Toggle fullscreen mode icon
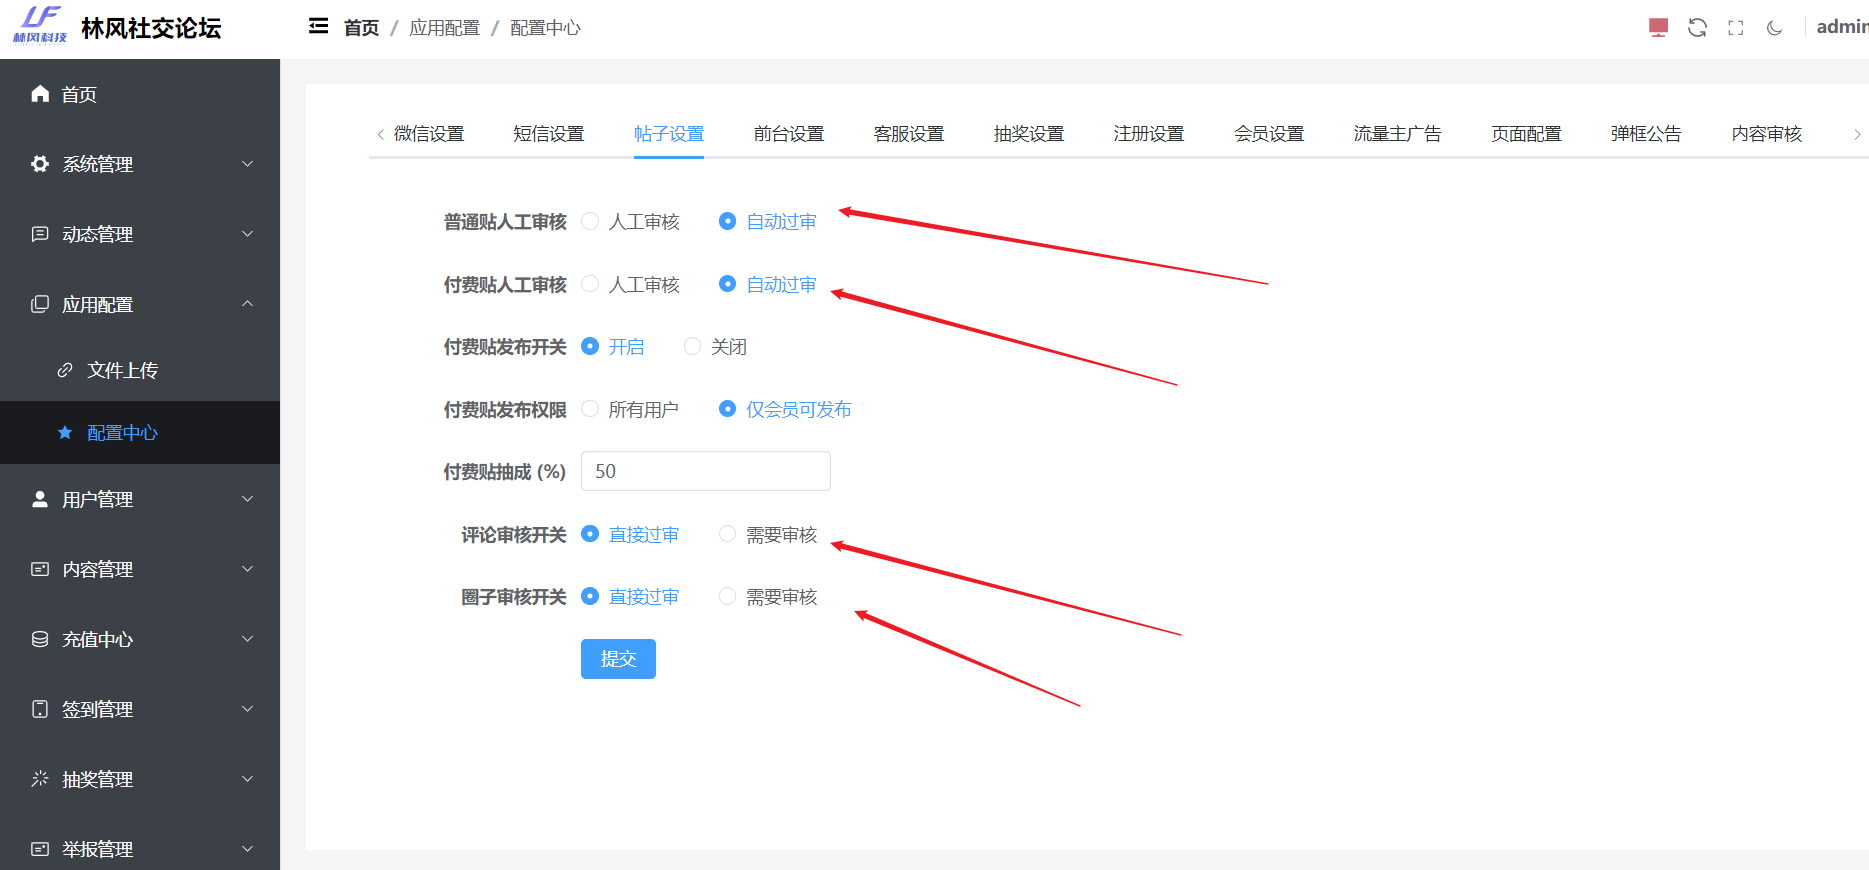Image resolution: width=1869 pixels, height=870 pixels. coord(1736,28)
